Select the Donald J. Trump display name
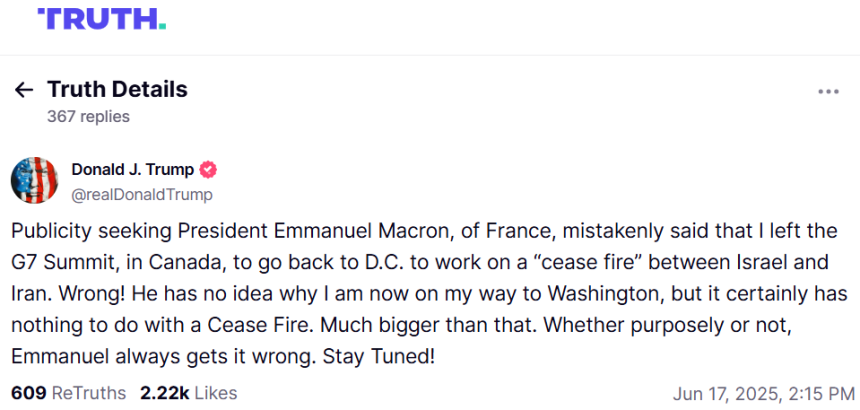 133,170
